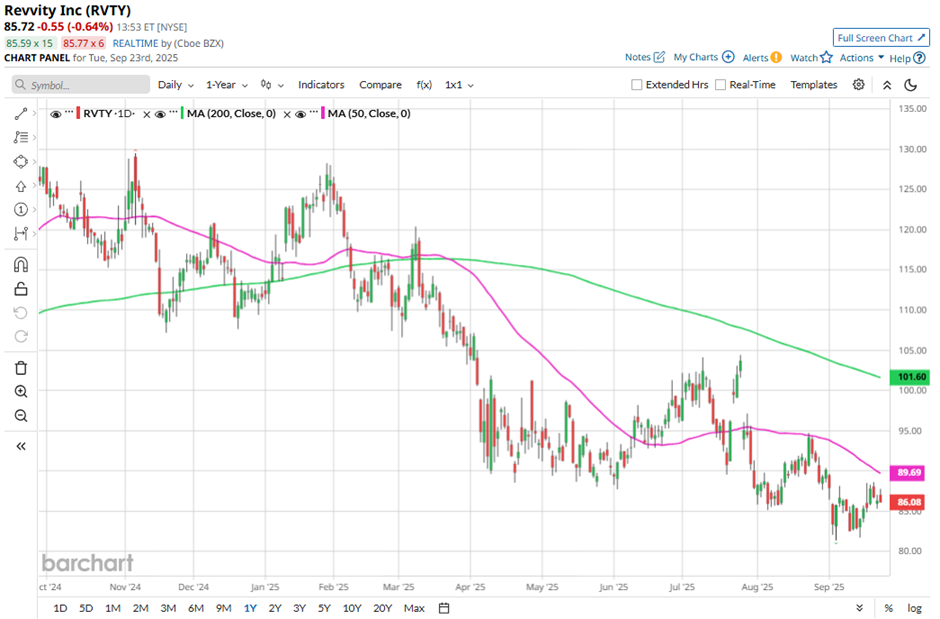
Task: Click the MA 50 magenta color marker
Action: [x=323, y=114]
